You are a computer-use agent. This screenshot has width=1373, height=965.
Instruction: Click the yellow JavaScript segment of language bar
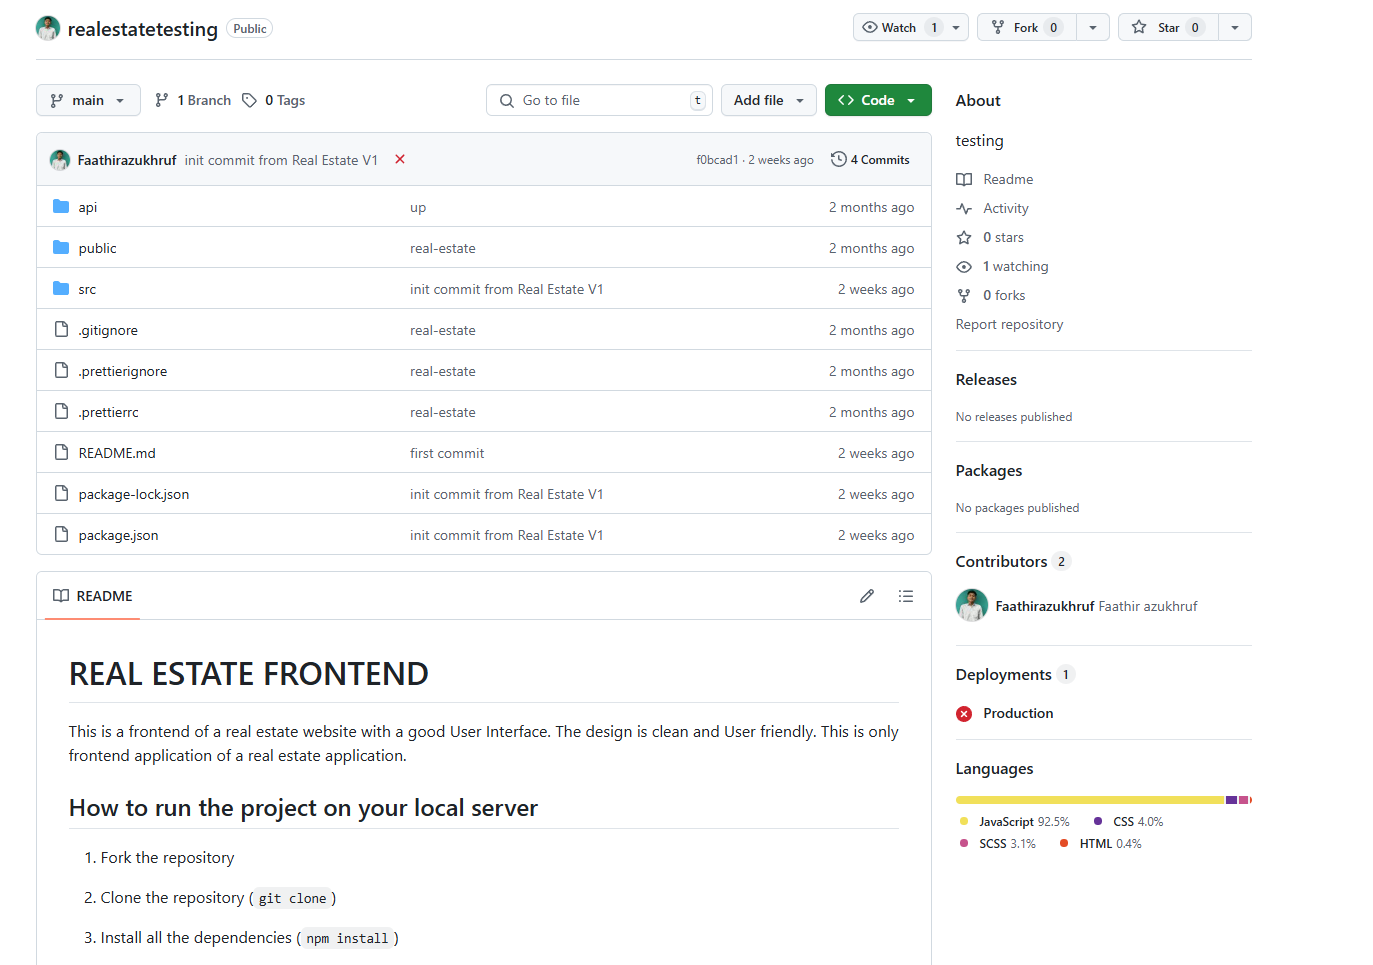[x=1090, y=800]
